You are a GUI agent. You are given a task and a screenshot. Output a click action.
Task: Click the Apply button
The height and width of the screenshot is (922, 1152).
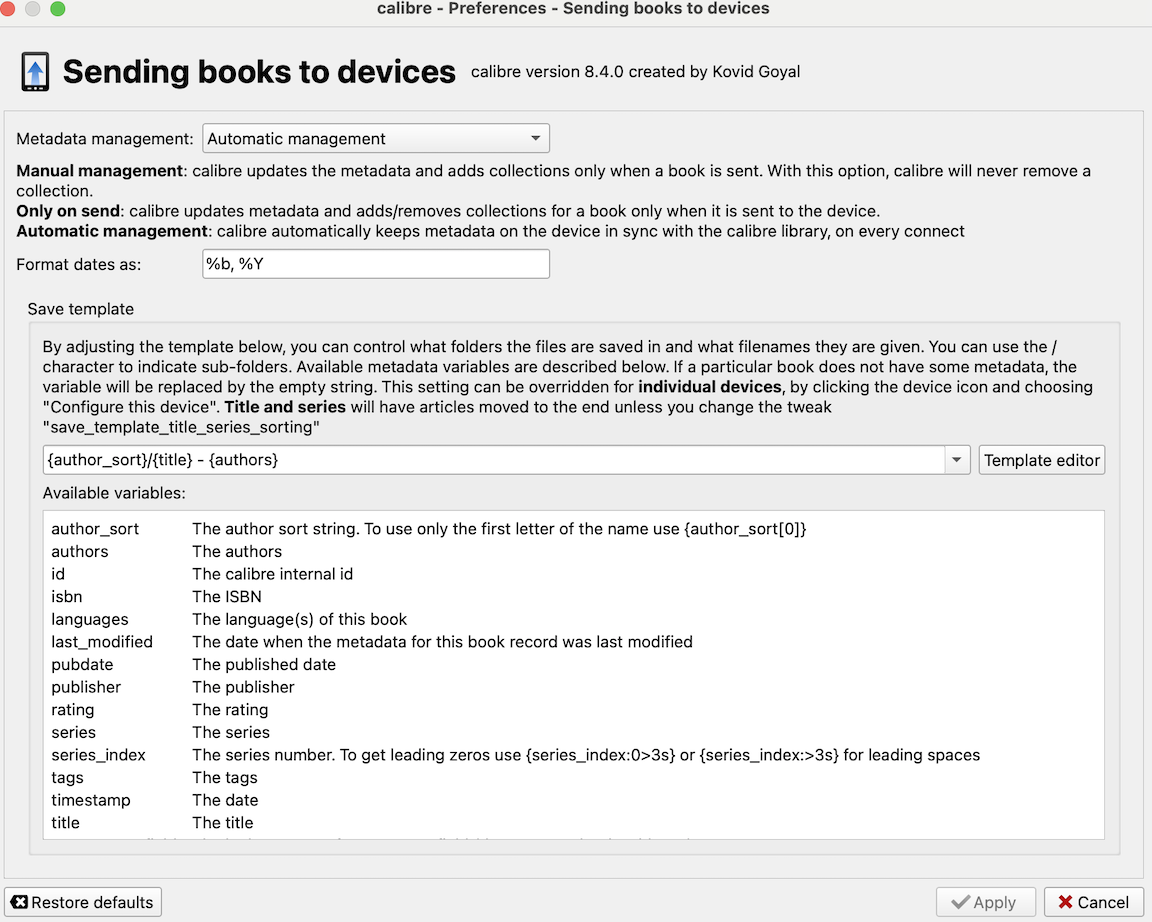point(984,902)
